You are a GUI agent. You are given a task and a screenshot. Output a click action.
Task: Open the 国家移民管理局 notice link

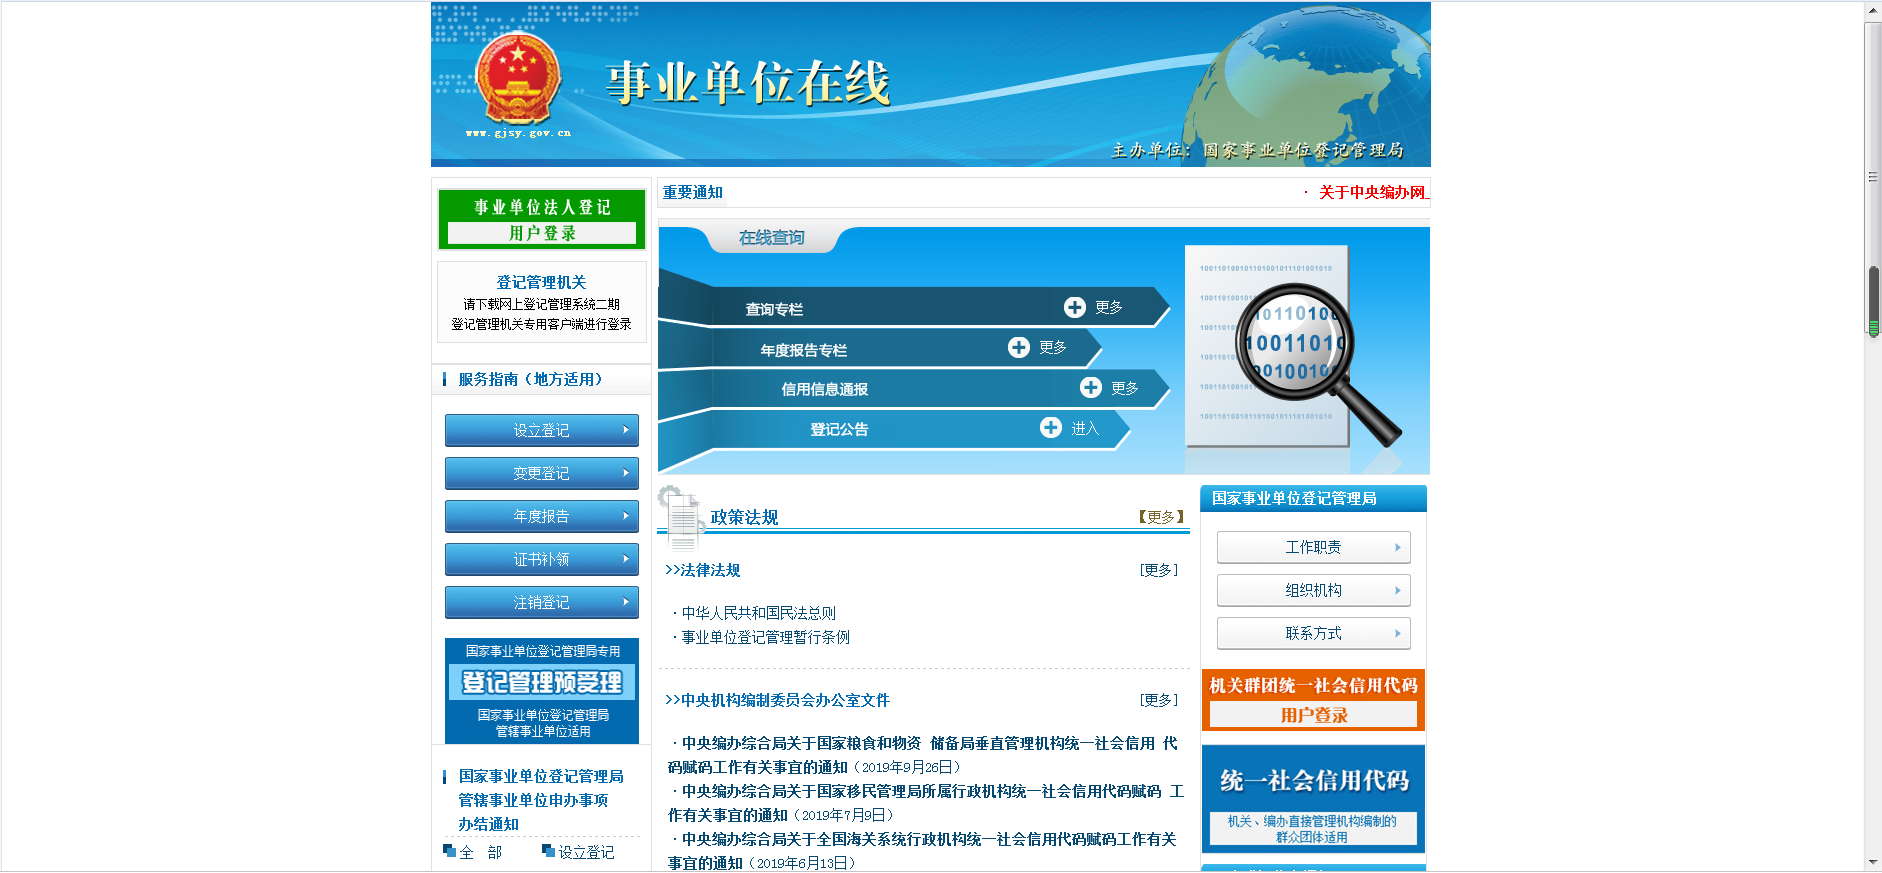(x=926, y=803)
